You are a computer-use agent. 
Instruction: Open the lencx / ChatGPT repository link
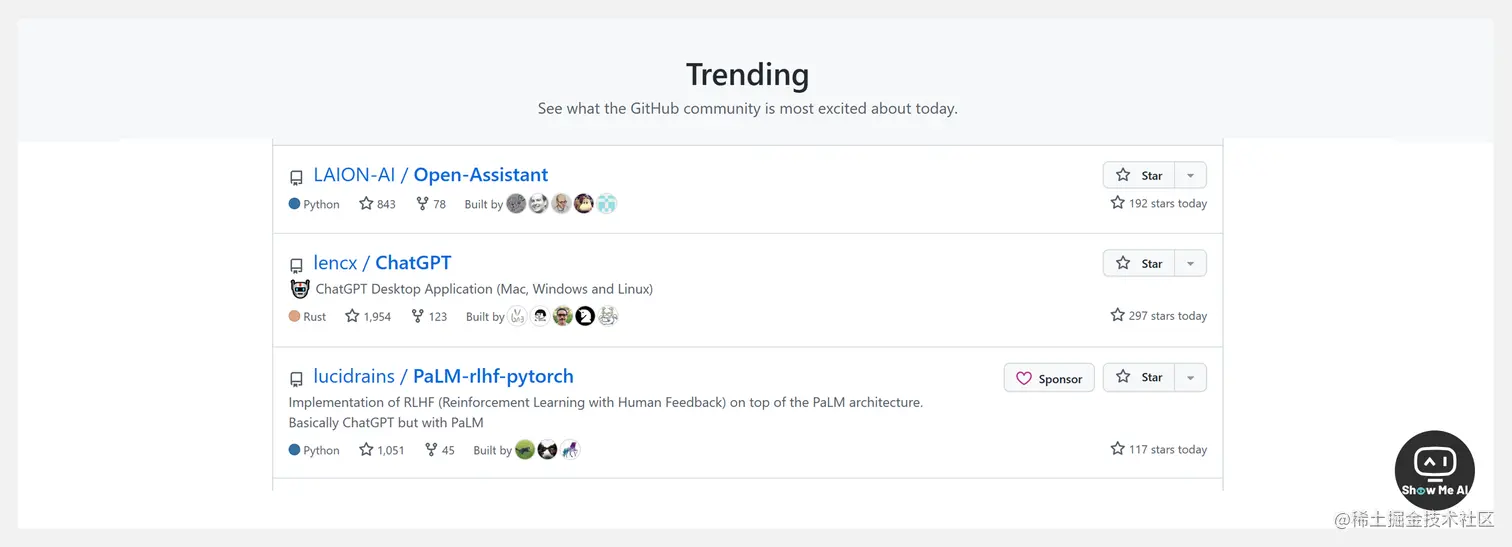tap(382, 263)
